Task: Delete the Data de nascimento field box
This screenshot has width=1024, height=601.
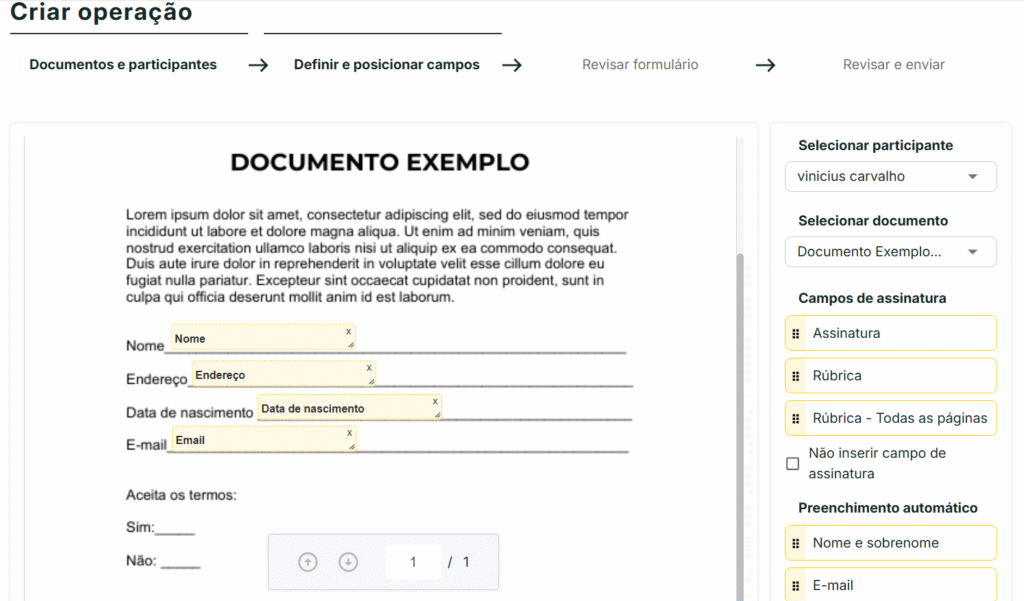Action: pos(435,401)
